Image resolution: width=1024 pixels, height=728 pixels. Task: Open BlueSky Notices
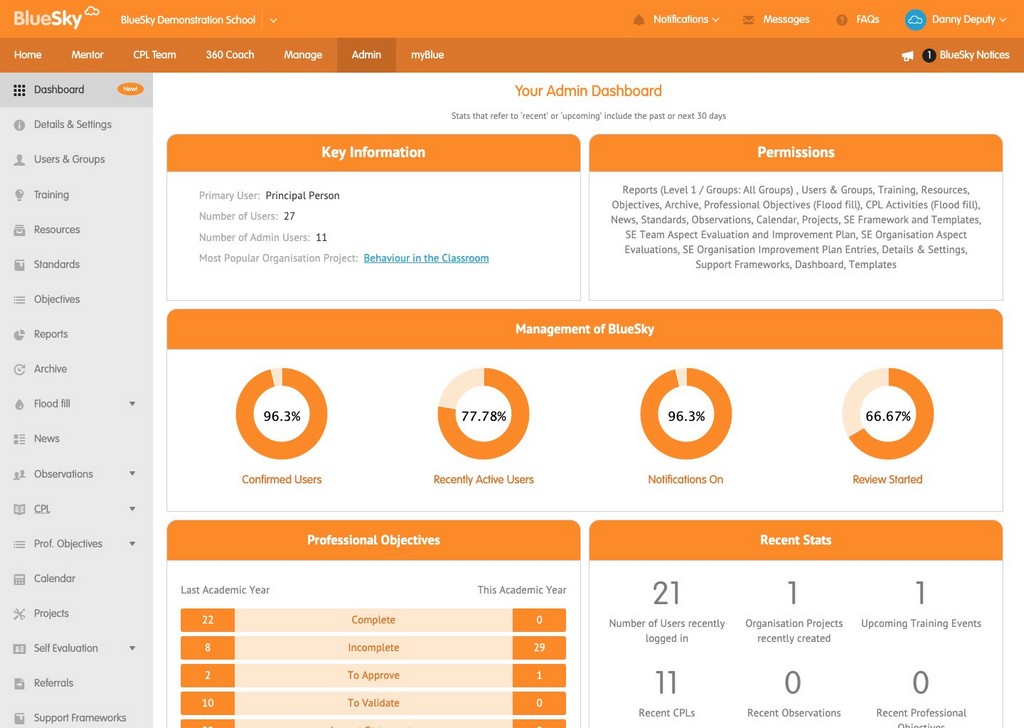coord(974,55)
